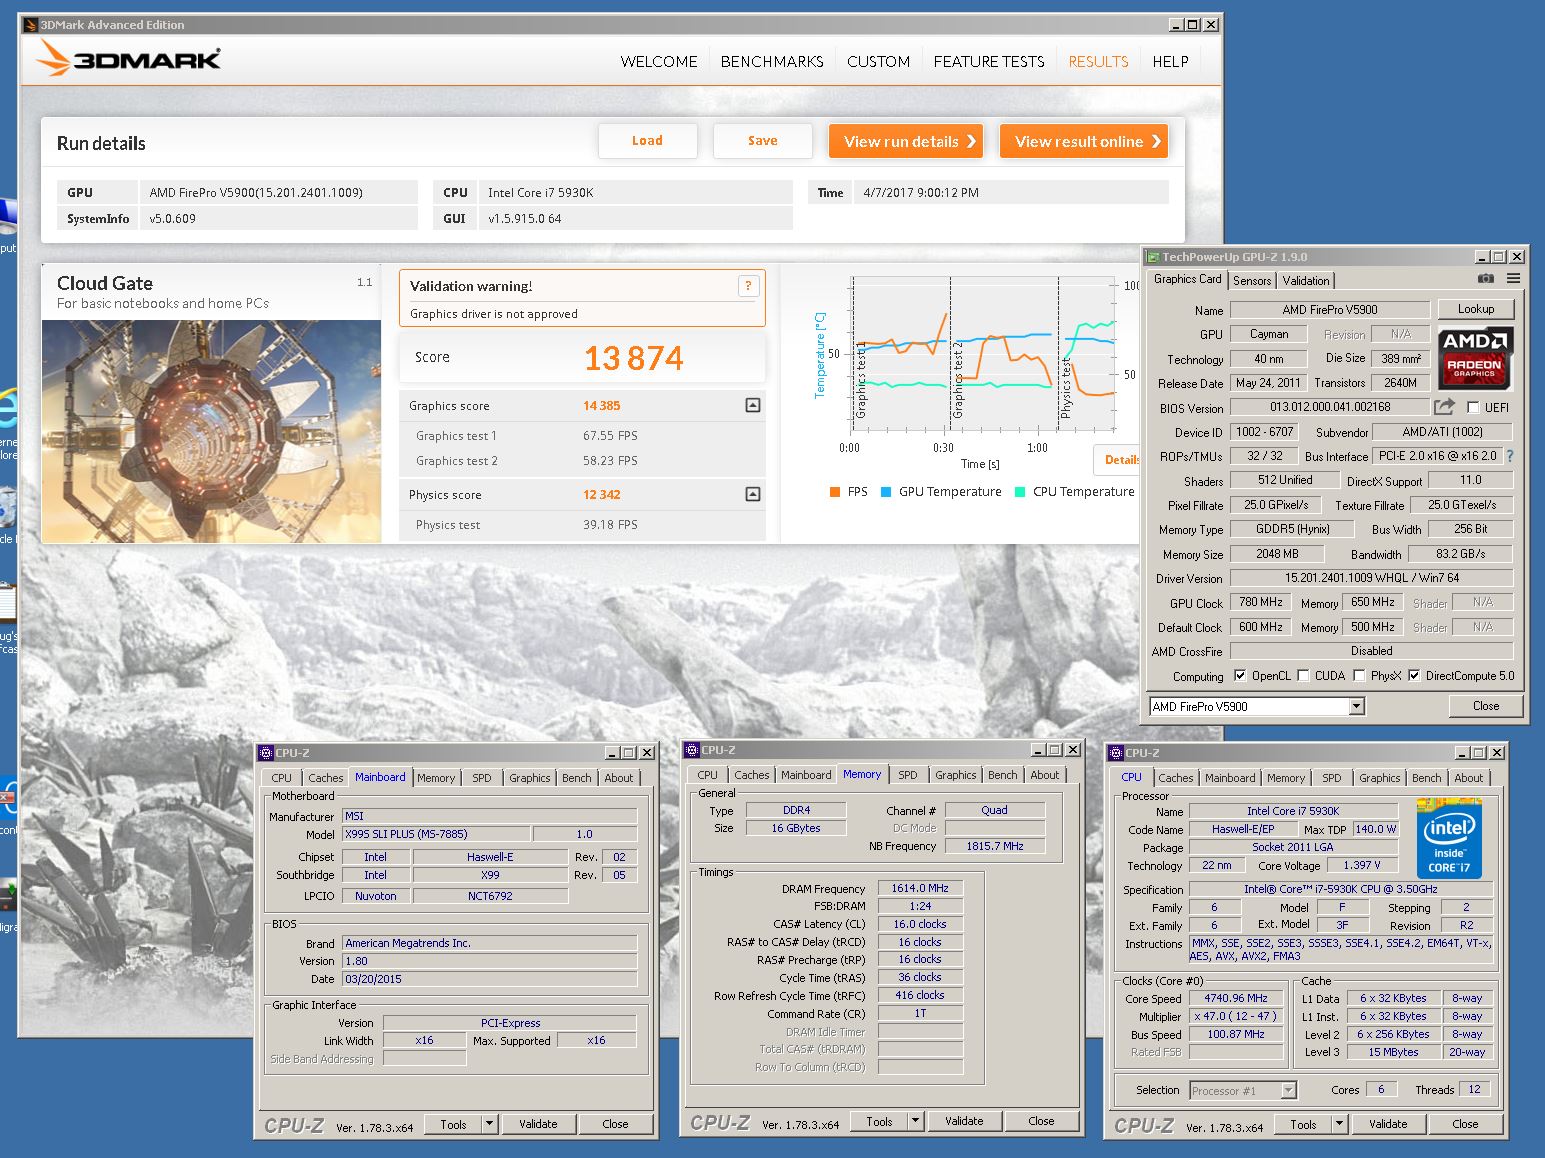Open the Bench tab in Memory CPU-Z window
1545x1158 pixels.
coord(1002,775)
